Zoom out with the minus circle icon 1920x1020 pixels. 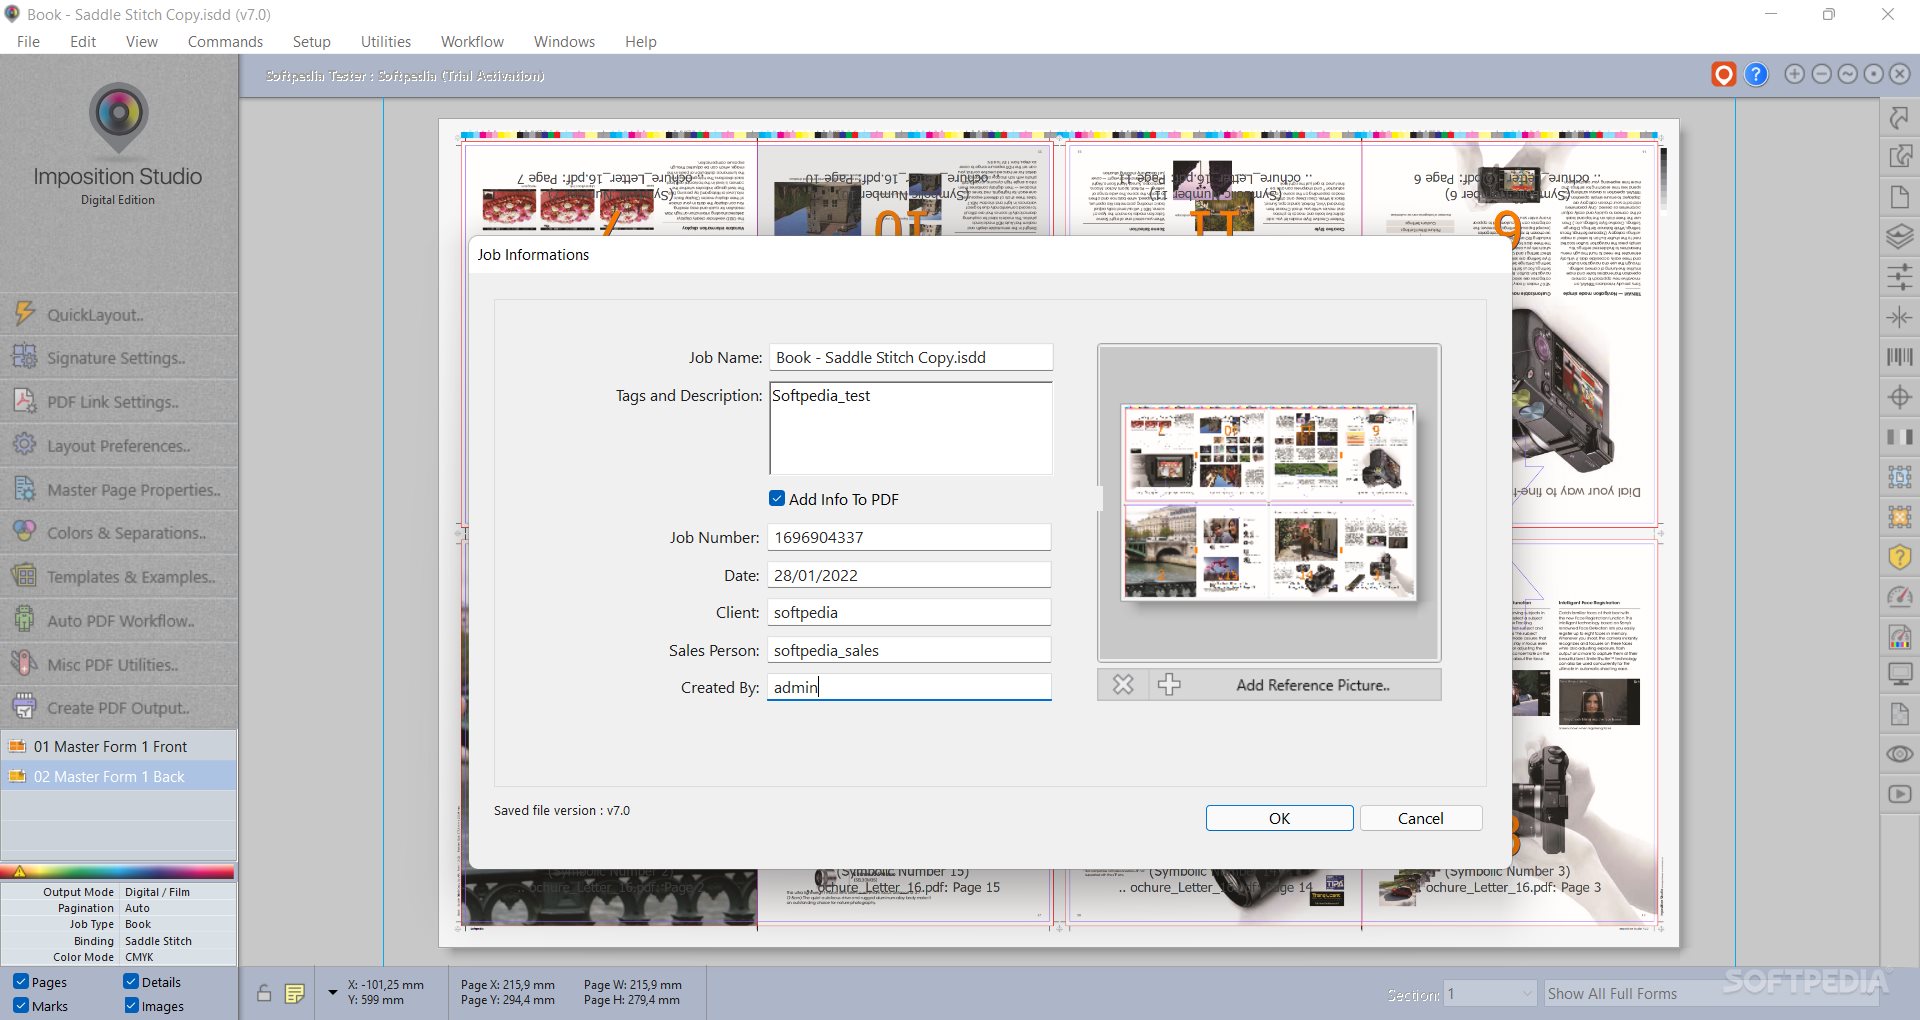(x=1821, y=74)
